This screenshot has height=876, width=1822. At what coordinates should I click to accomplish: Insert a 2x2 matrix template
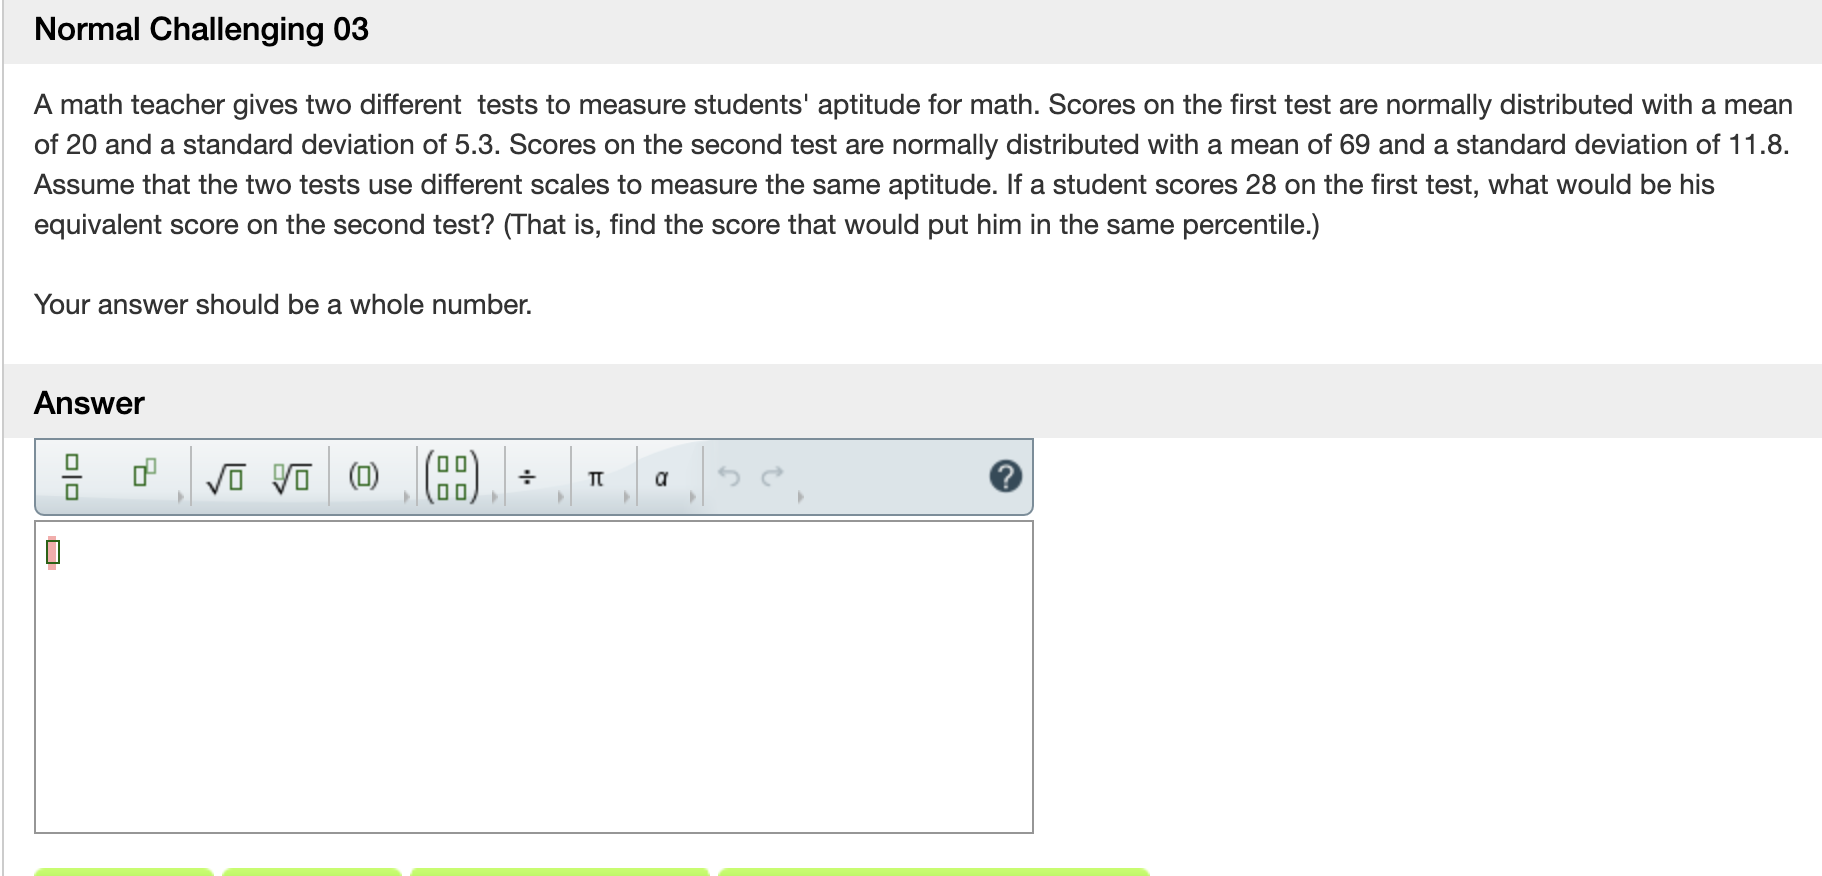coord(451,477)
